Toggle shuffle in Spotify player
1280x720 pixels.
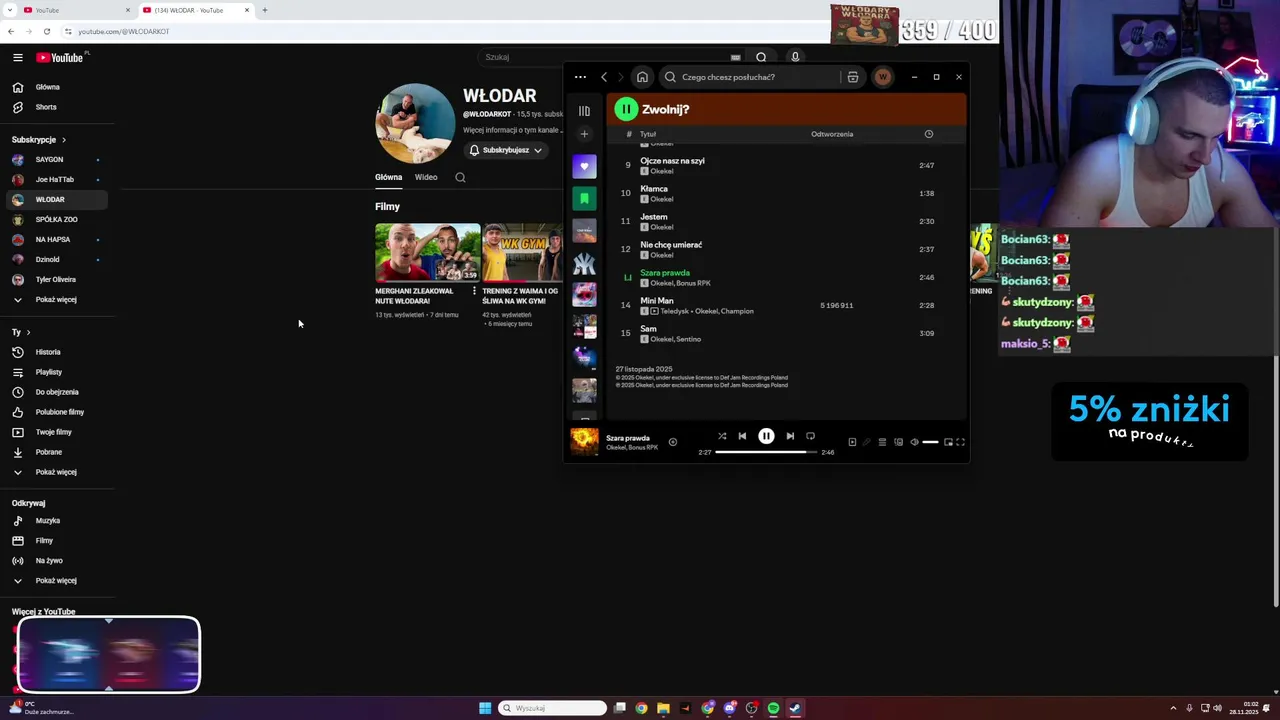pos(722,436)
